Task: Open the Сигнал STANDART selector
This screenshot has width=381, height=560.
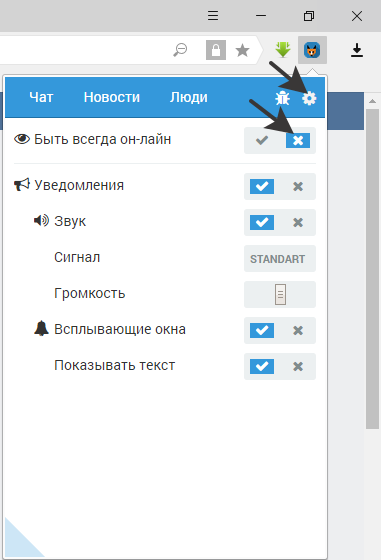Action: [x=280, y=259]
